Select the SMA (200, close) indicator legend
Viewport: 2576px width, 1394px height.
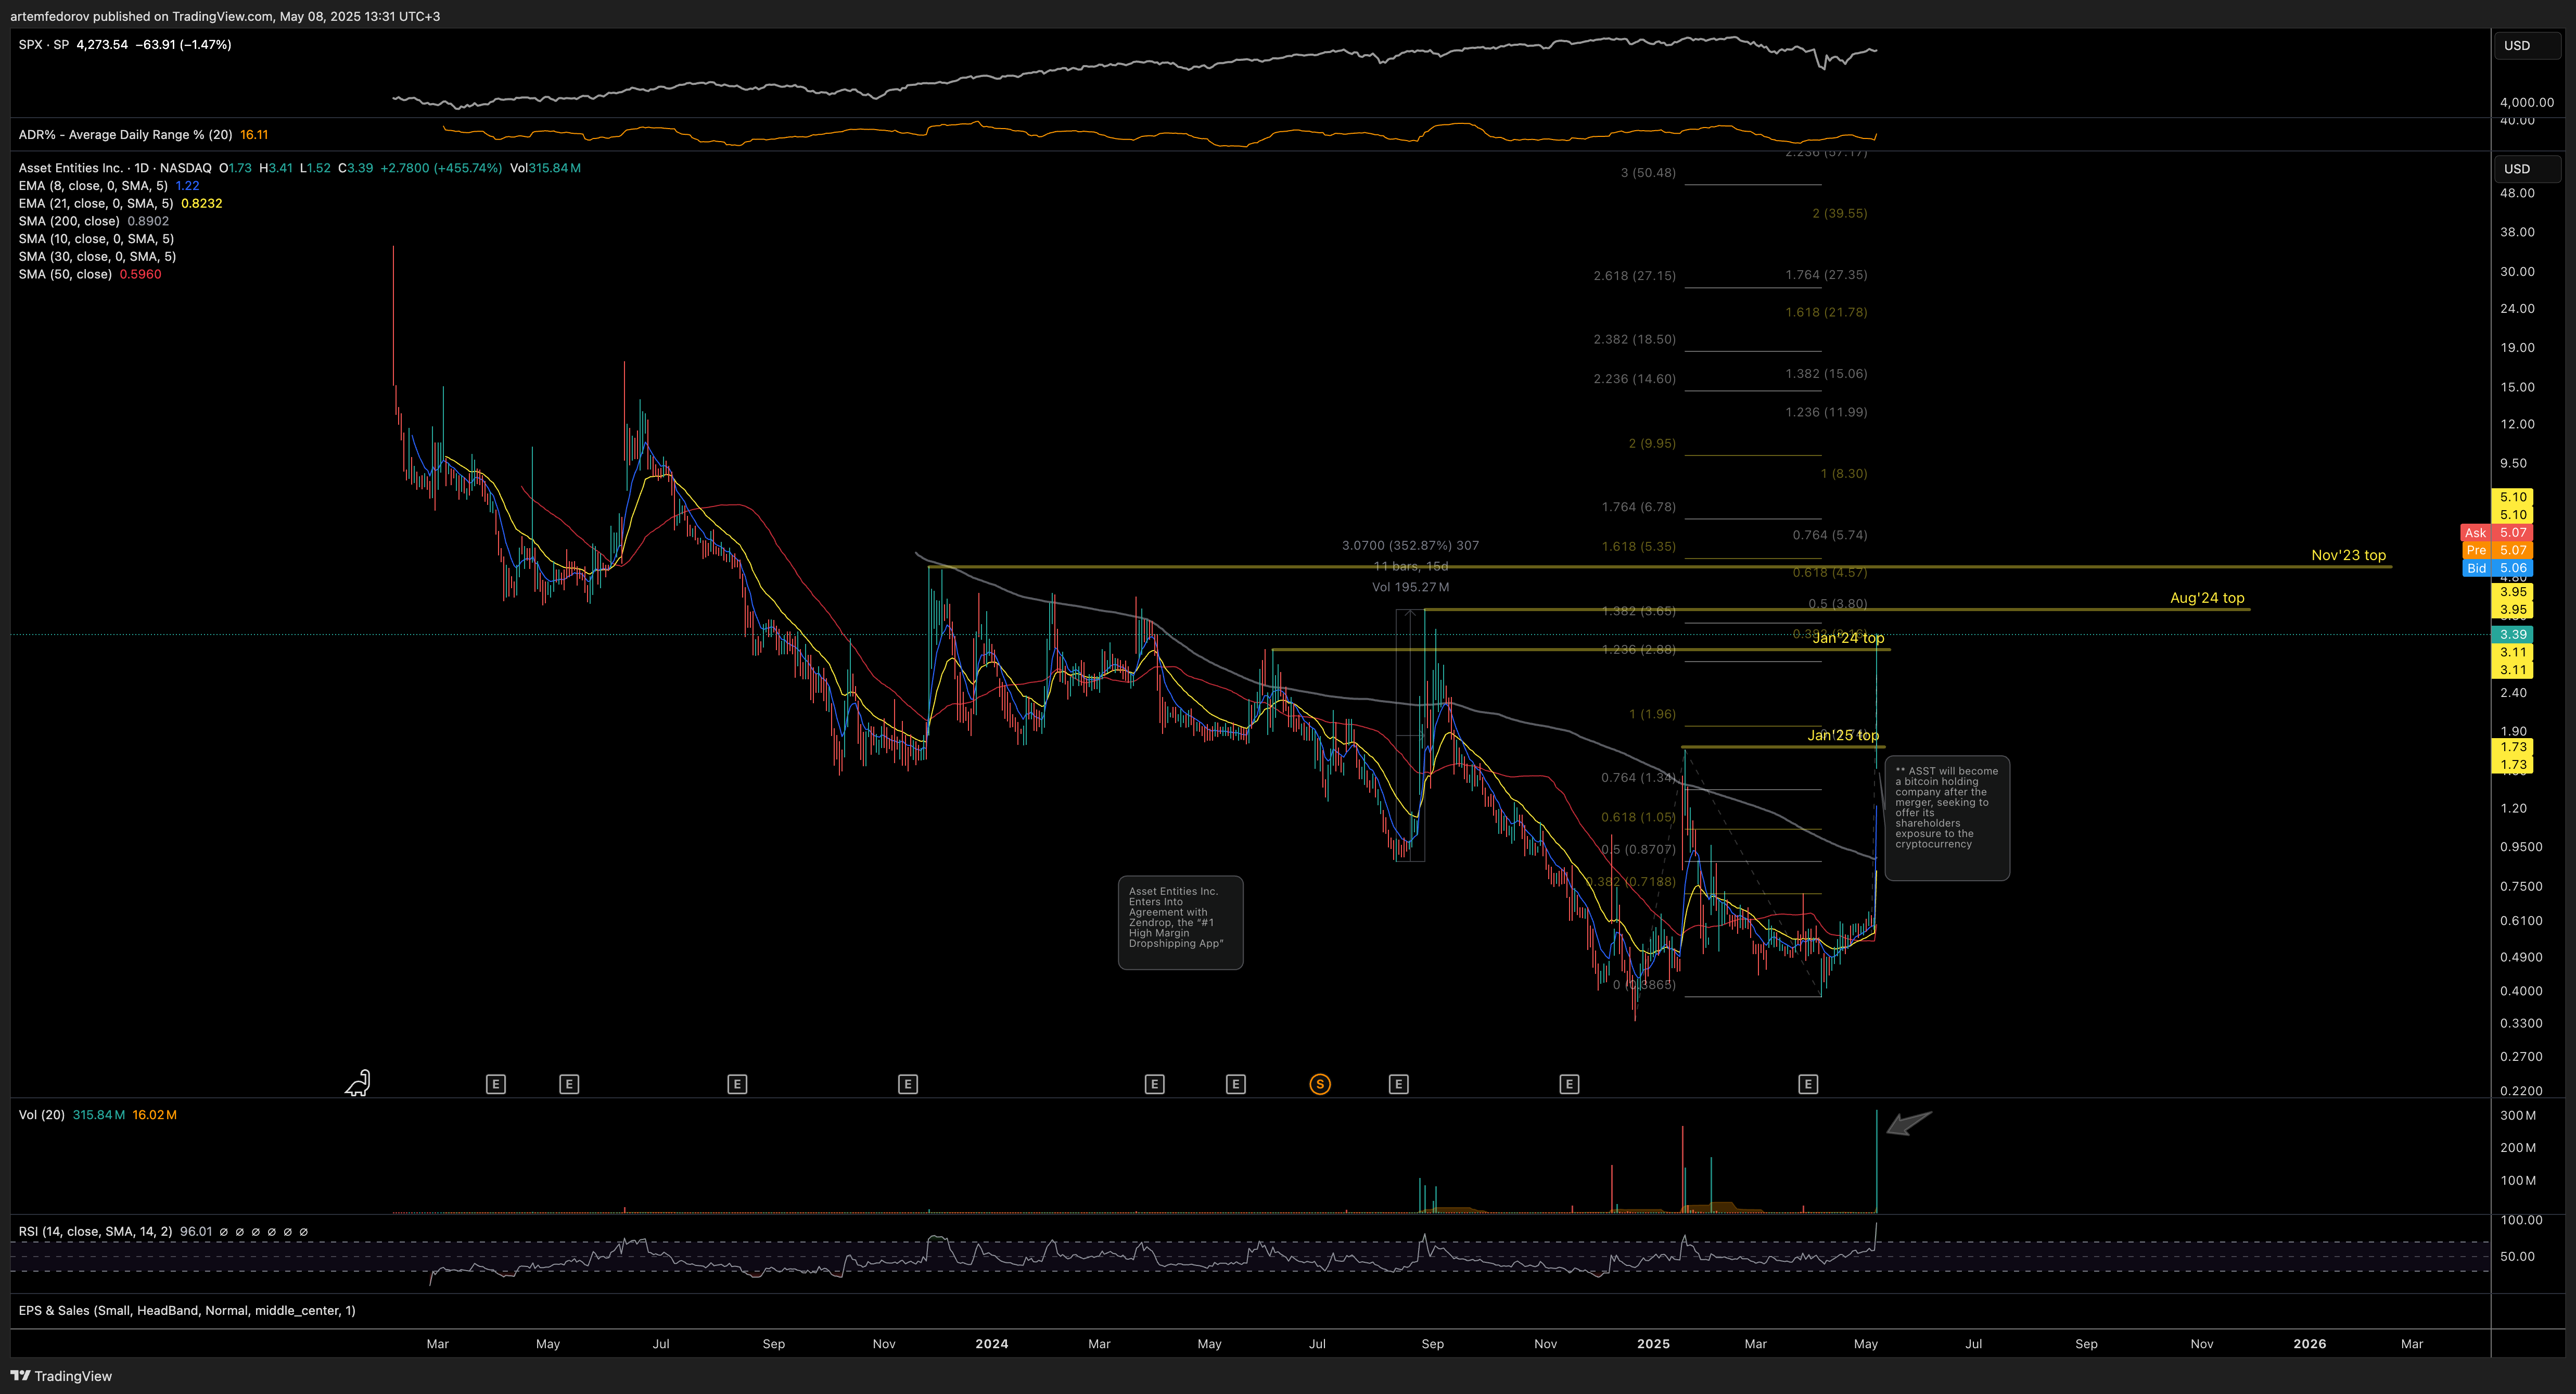click(x=69, y=221)
